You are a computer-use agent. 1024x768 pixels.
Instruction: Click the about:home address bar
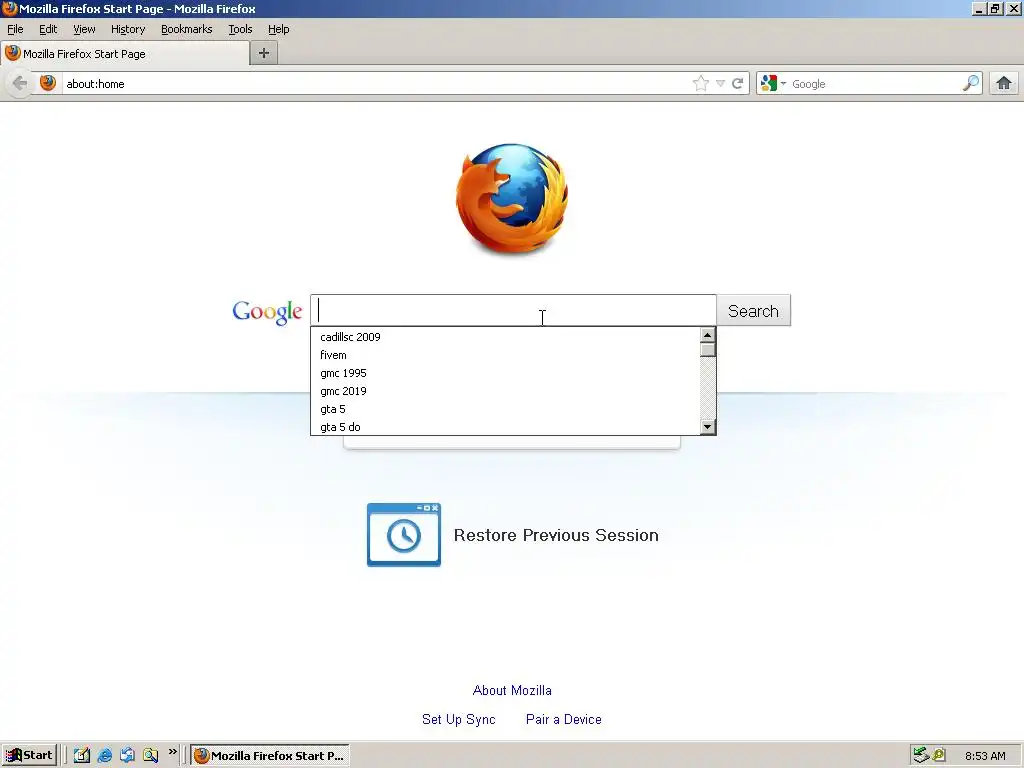click(376, 84)
